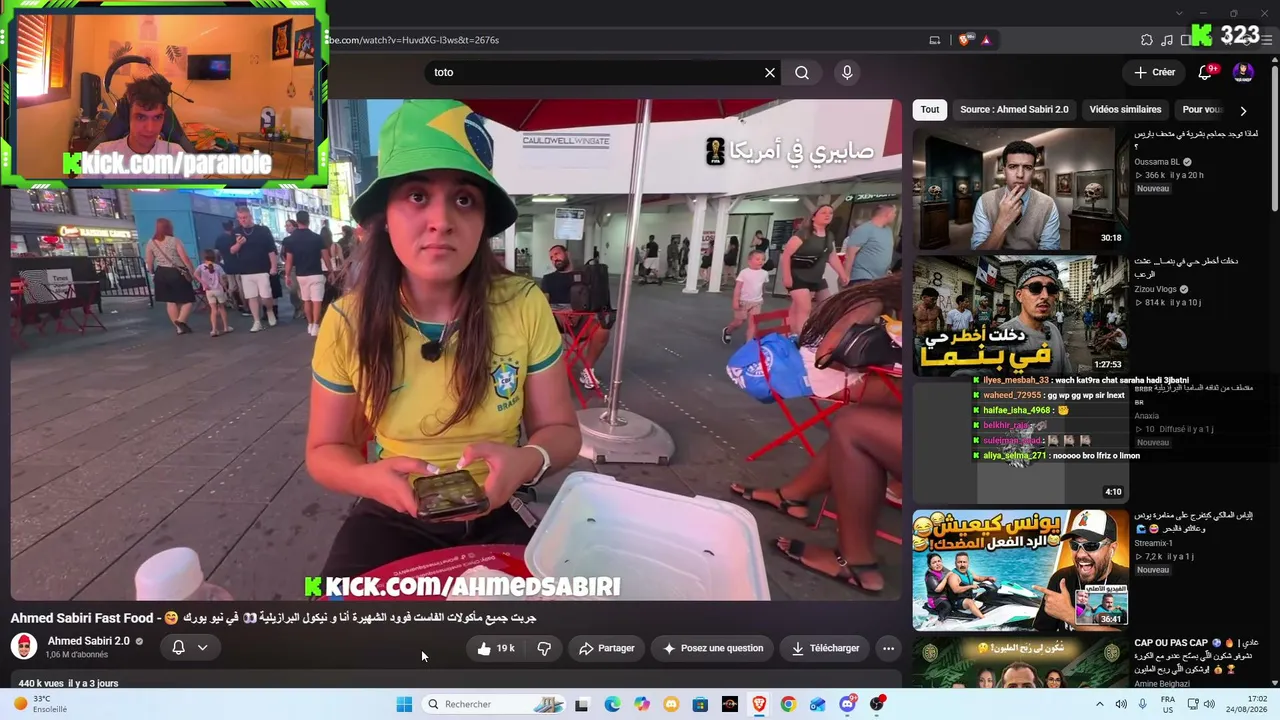Open the media control music note icon
This screenshot has height=720, width=1280.
(1167, 40)
